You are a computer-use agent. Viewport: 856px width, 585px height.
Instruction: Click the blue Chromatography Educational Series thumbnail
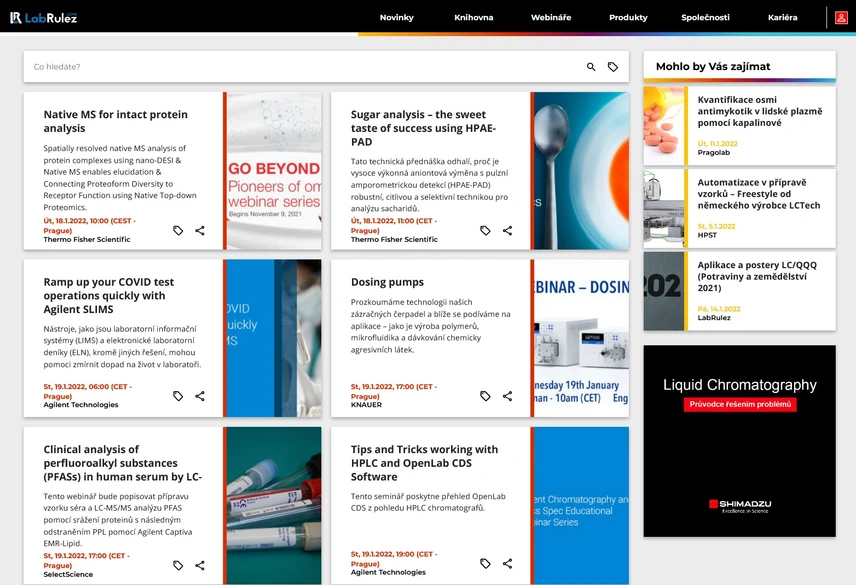[x=581, y=506]
